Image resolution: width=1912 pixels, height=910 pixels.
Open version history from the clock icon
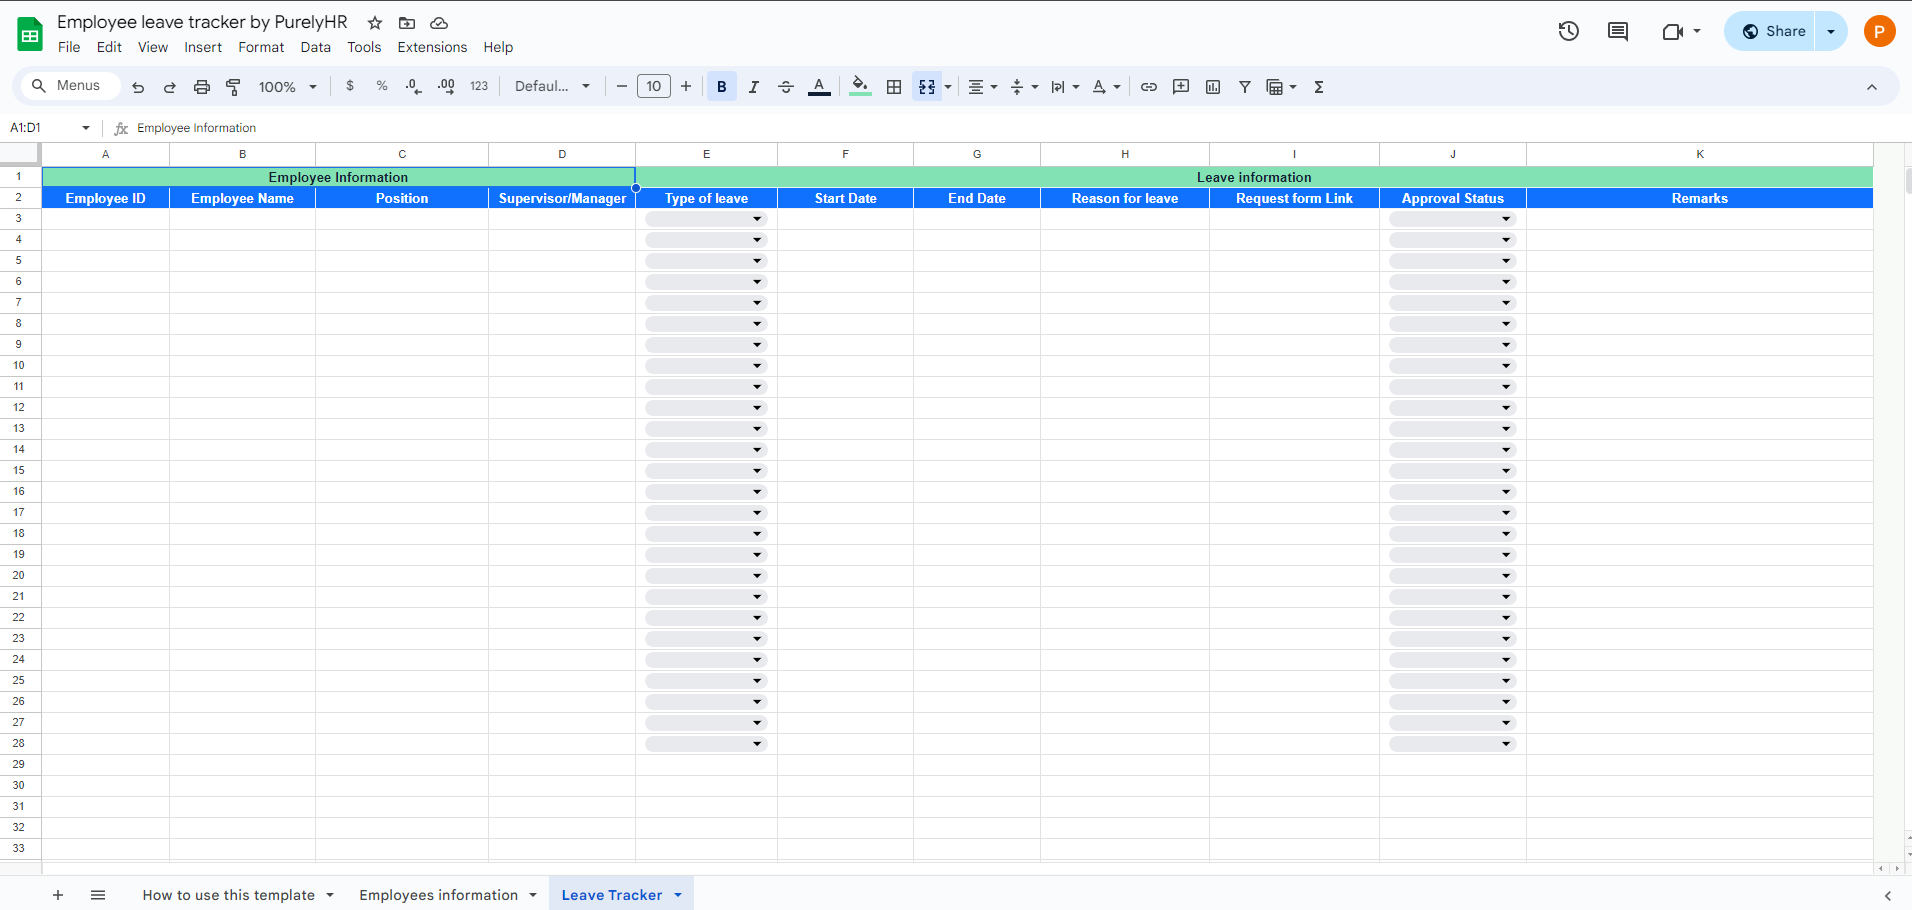click(1567, 31)
